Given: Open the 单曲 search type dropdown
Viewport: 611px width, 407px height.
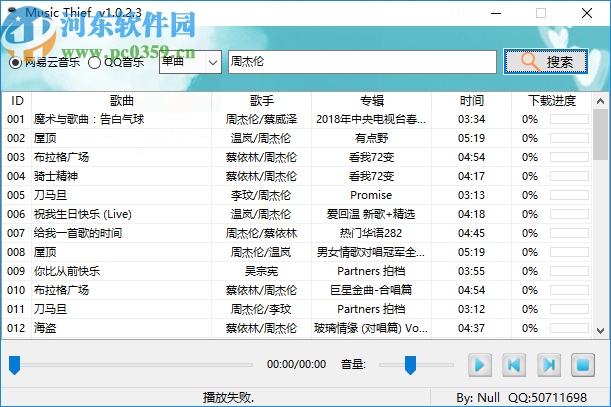Looking at the screenshot, I should (190, 62).
